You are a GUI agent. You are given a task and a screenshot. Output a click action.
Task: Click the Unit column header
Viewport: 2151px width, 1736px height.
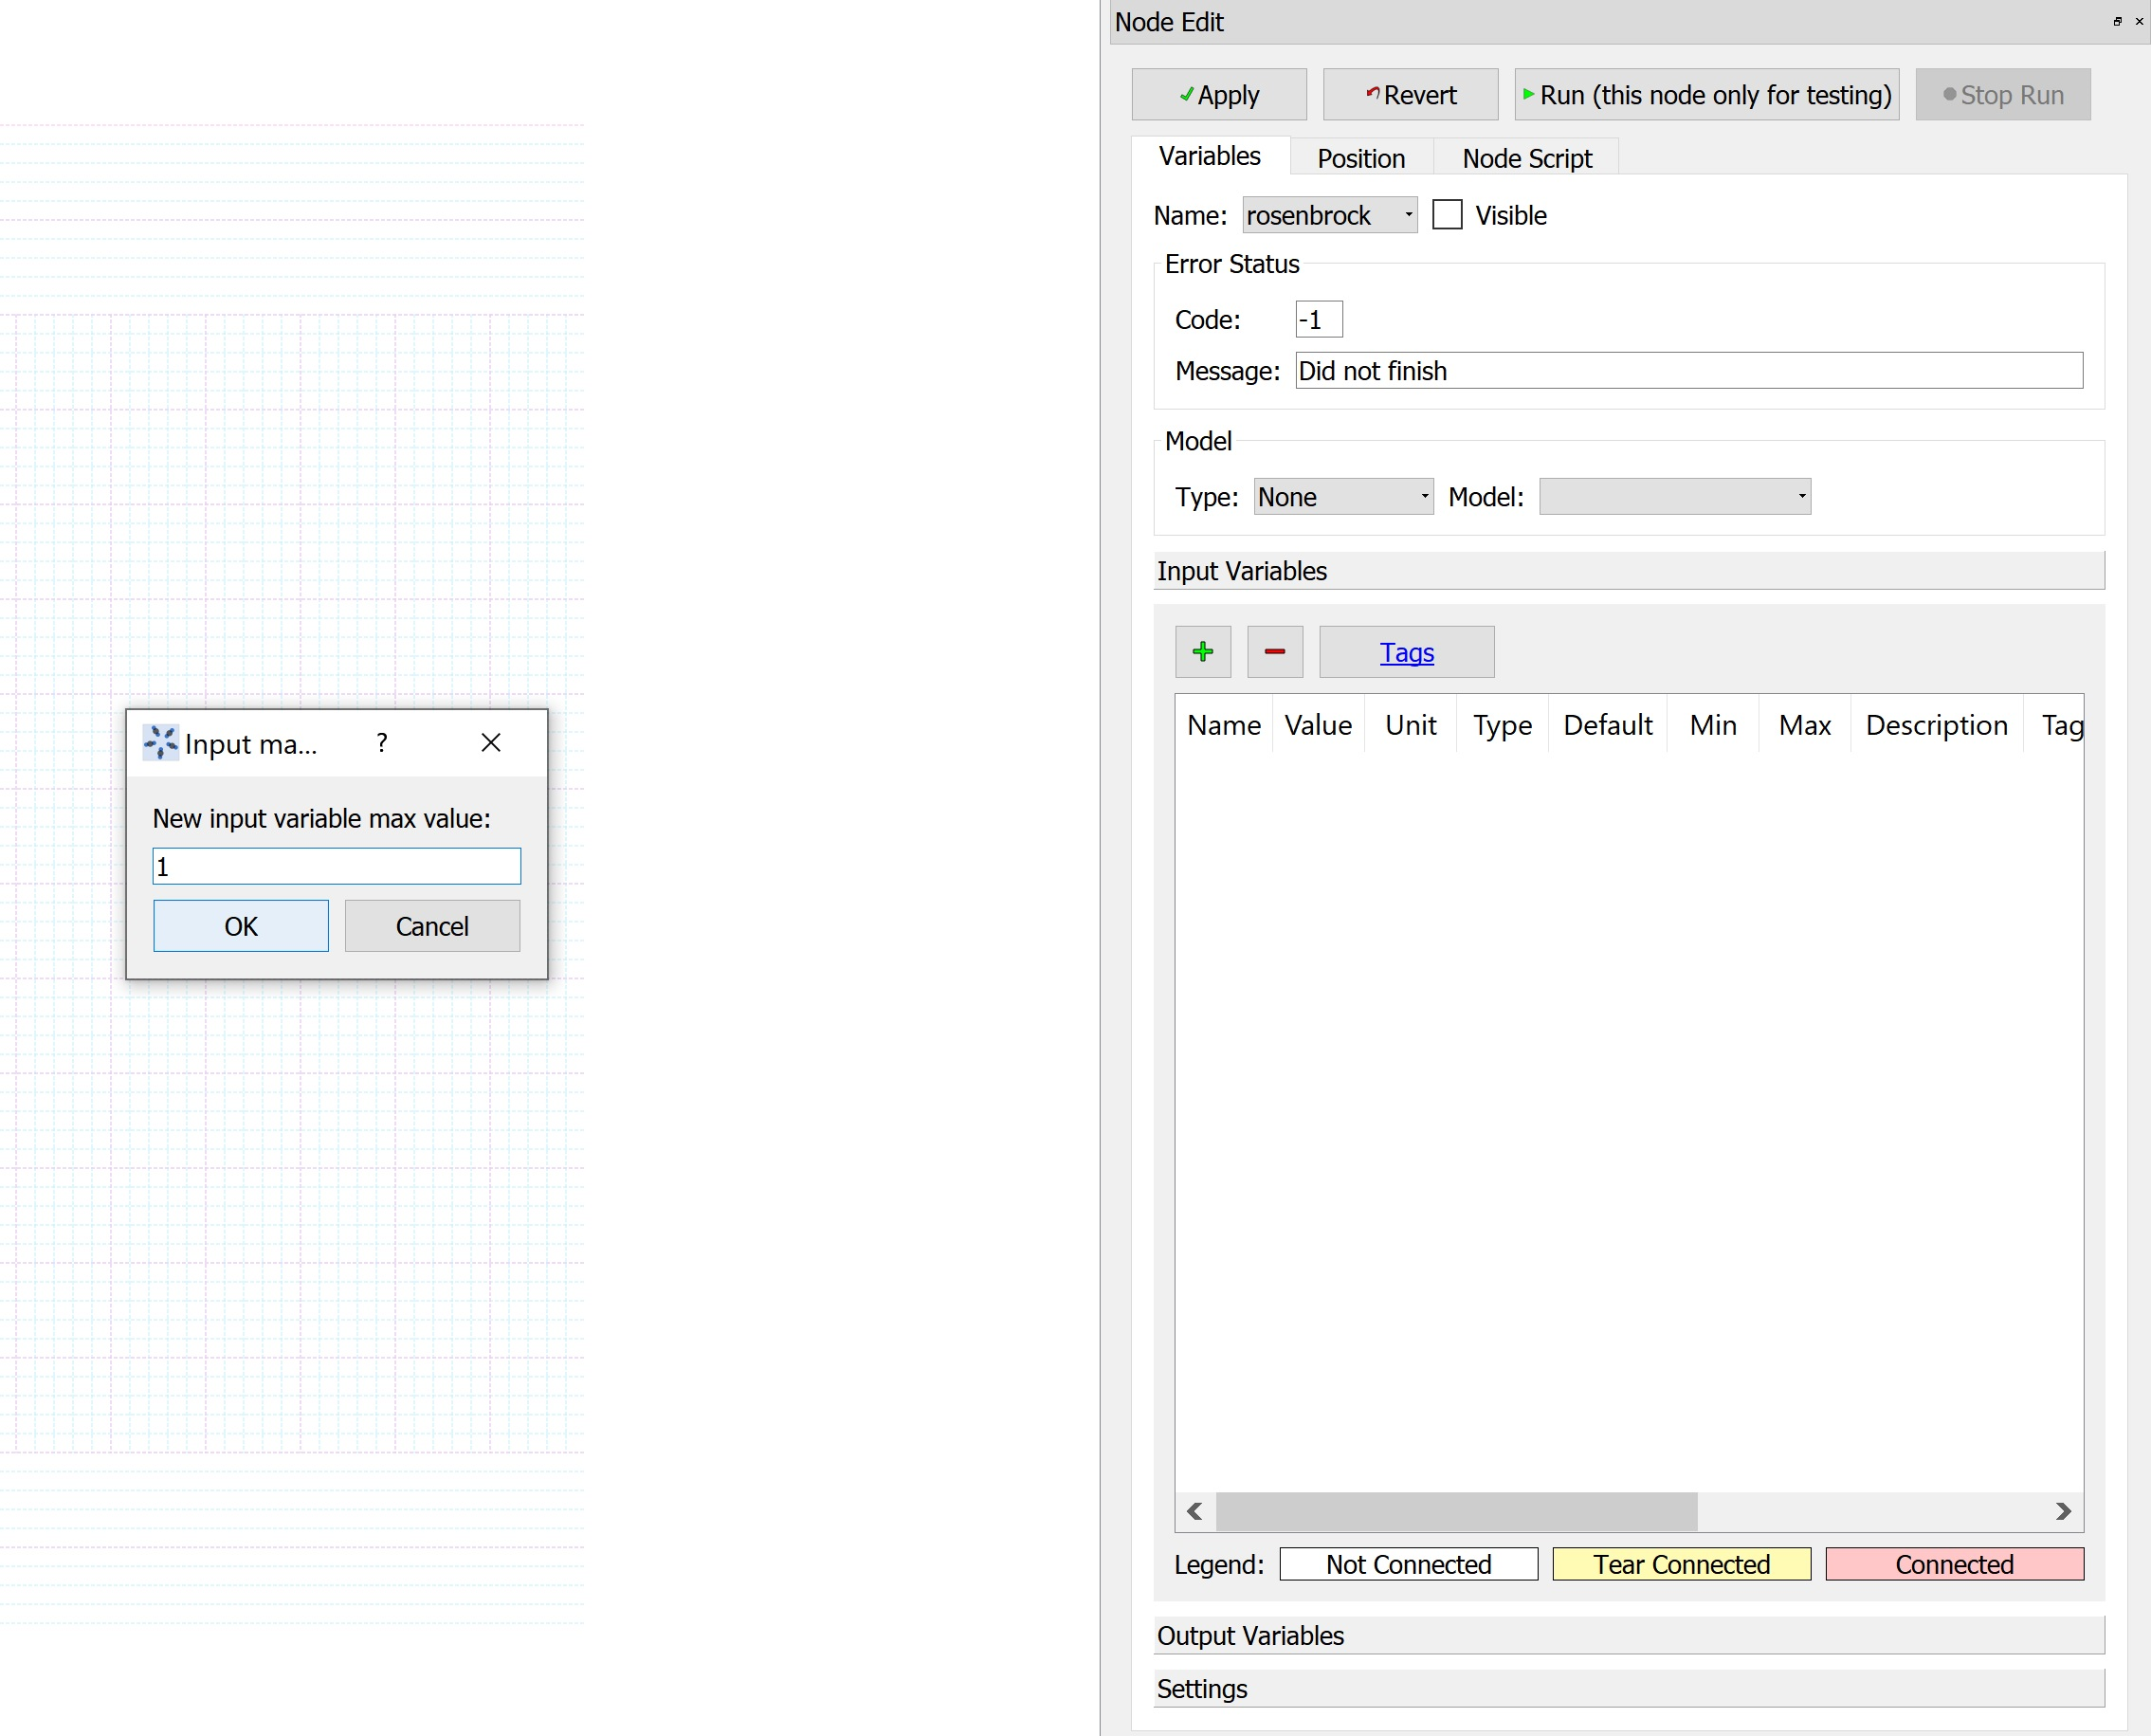coord(1410,725)
